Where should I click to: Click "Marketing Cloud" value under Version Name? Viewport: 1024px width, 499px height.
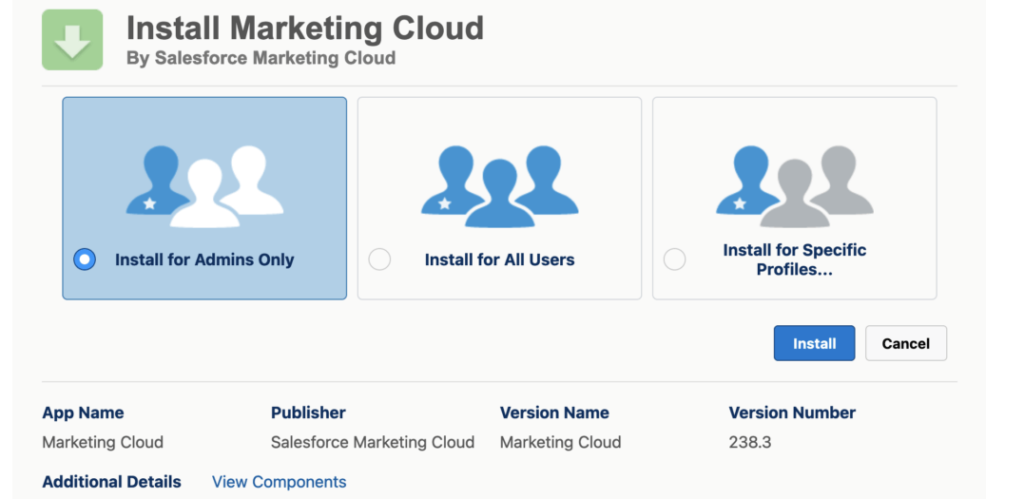click(x=560, y=442)
